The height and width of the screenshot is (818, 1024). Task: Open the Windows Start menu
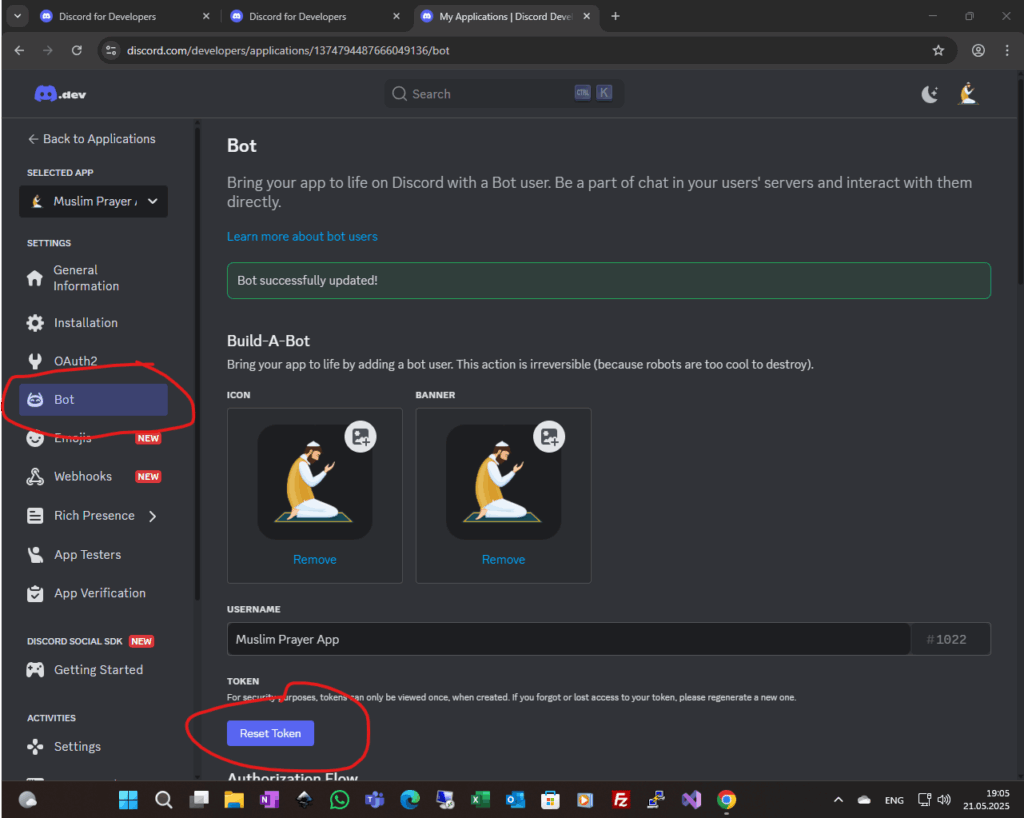[128, 800]
